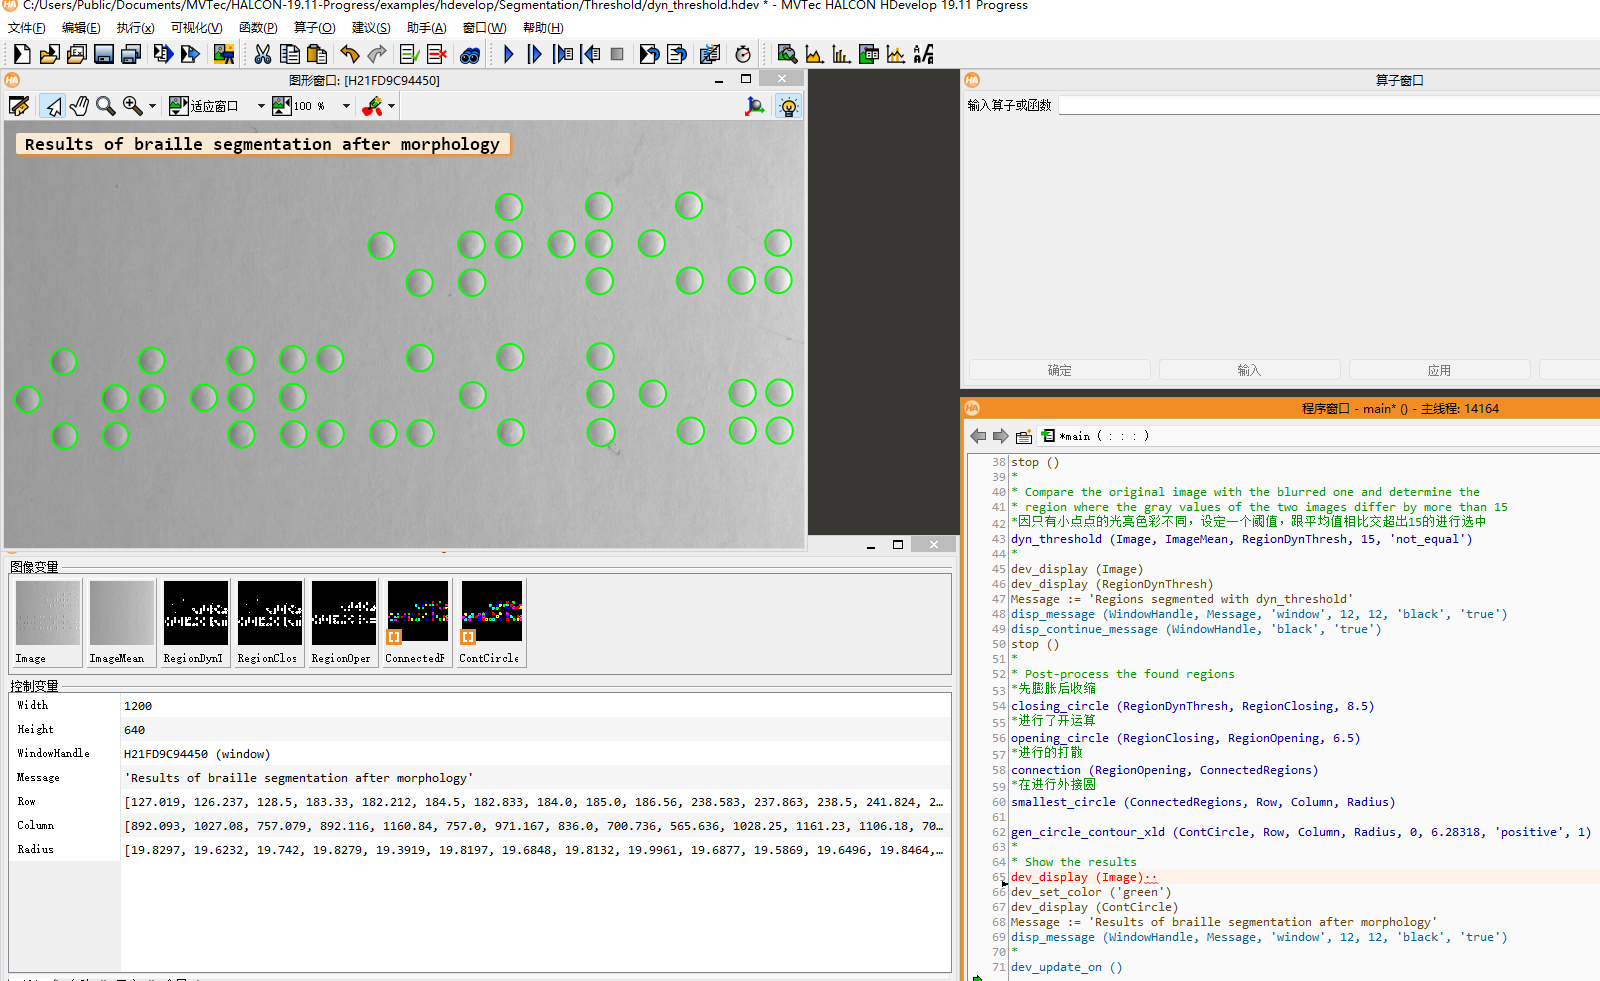1600x981 pixels.
Task: Go forward with program window right arrow
Action: pos(1000,436)
